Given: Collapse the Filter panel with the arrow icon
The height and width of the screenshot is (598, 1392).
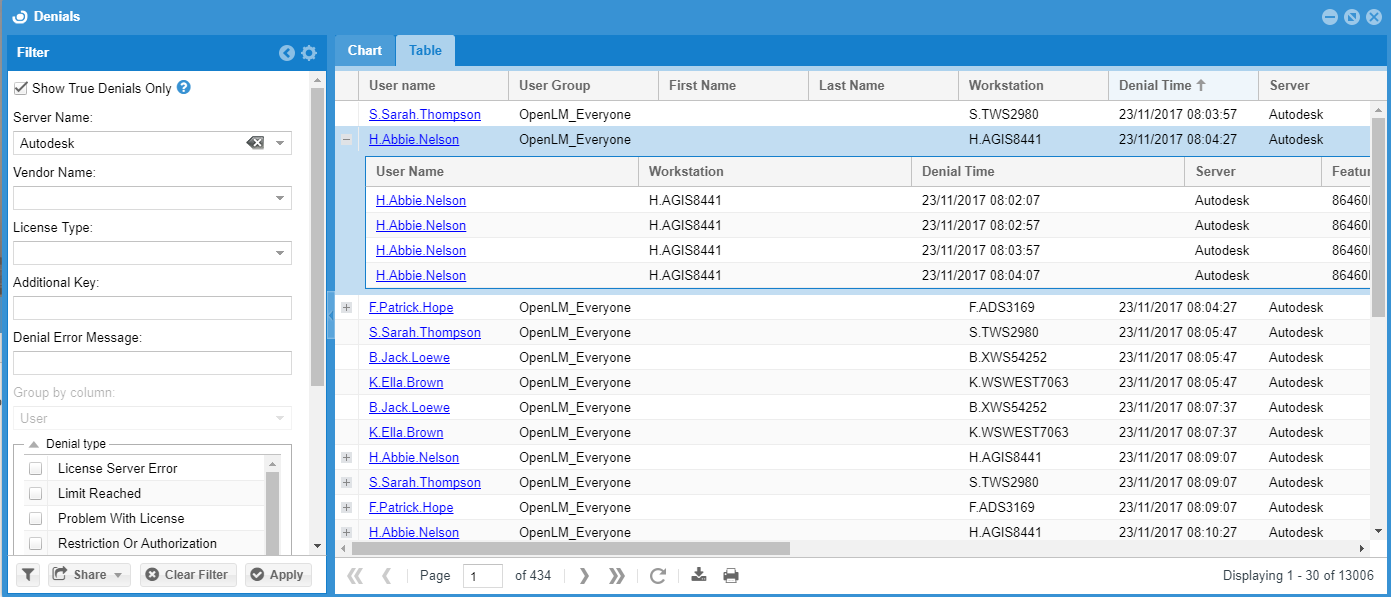Looking at the screenshot, I should click(x=287, y=53).
